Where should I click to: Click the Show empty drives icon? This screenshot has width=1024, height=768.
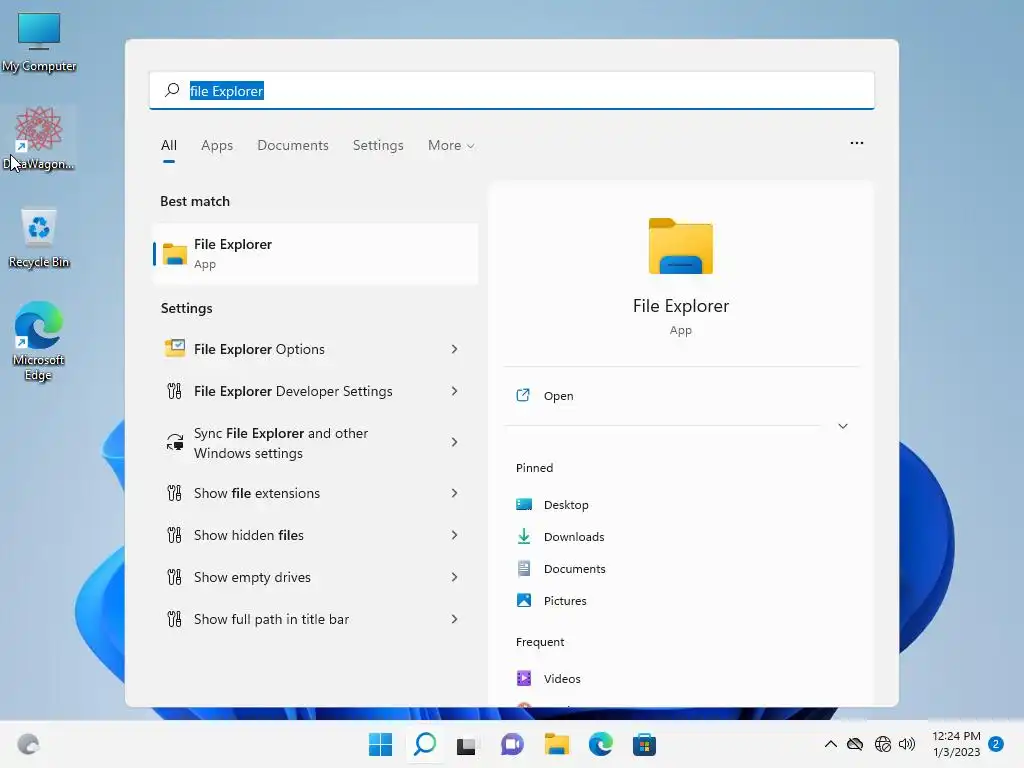[174, 577]
